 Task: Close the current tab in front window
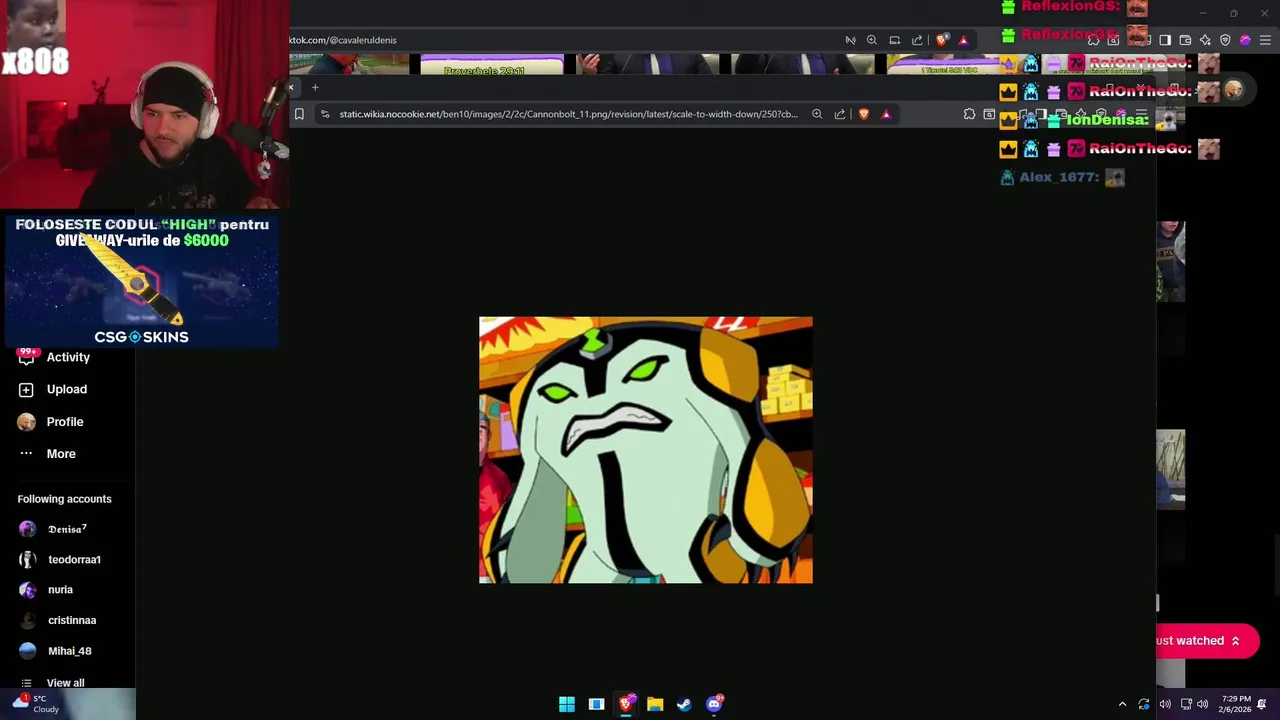coord(291,88)
